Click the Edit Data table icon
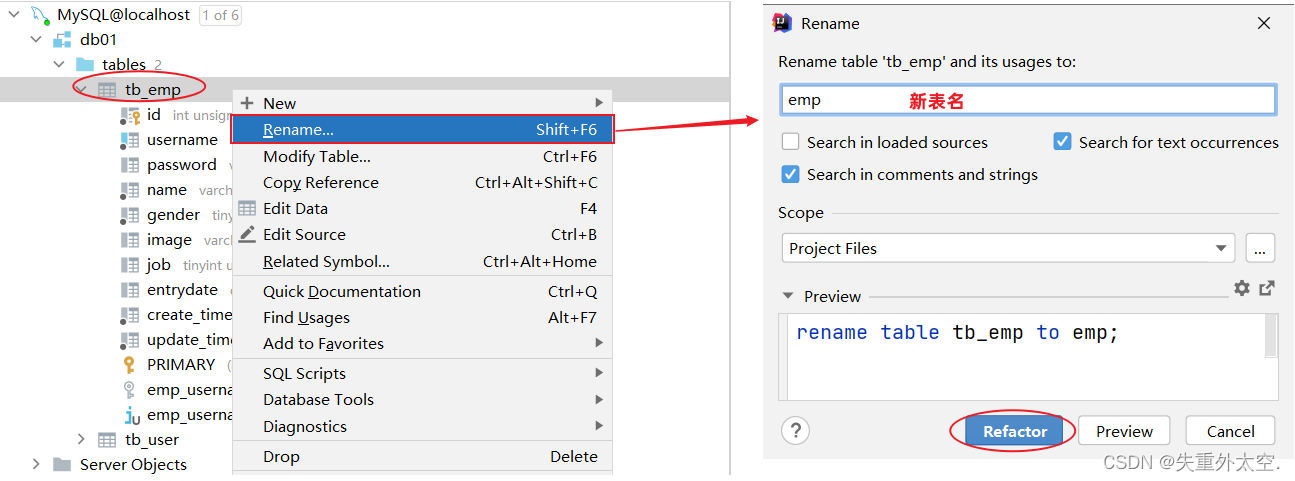This screenshot has width=1295, height=481. click(247, 208)
